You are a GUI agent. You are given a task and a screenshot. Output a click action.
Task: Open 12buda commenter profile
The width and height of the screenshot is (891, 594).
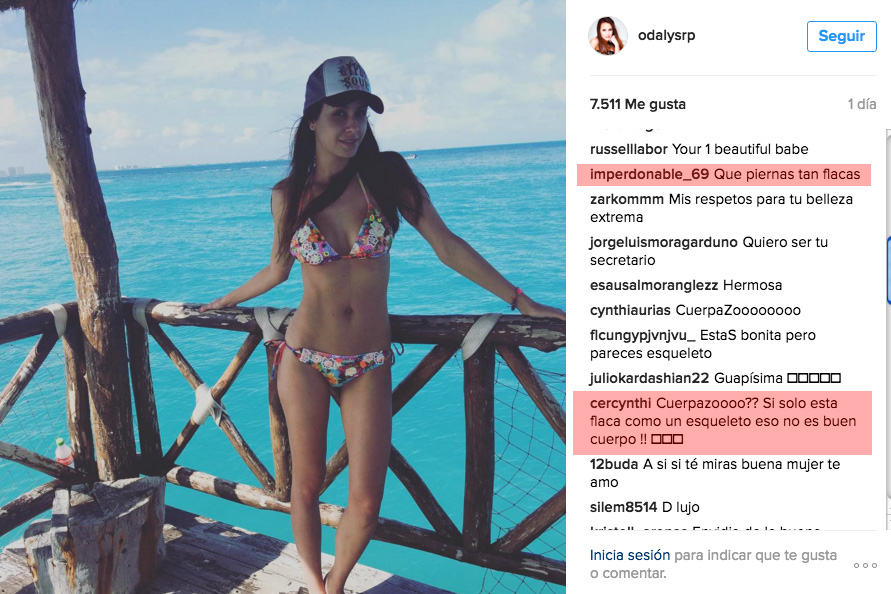tap(614, 464)
